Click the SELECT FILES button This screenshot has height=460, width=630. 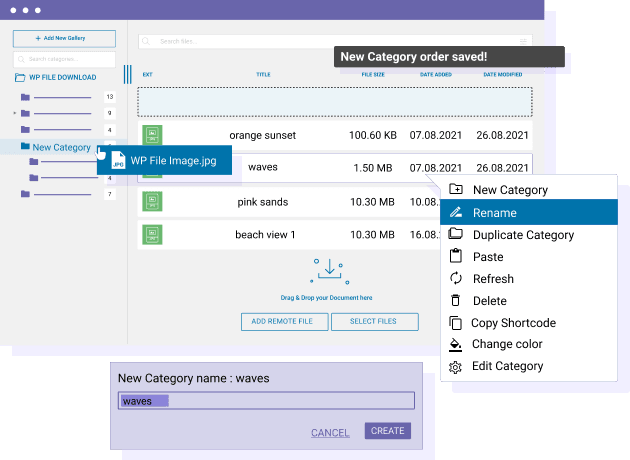point(372,321)
